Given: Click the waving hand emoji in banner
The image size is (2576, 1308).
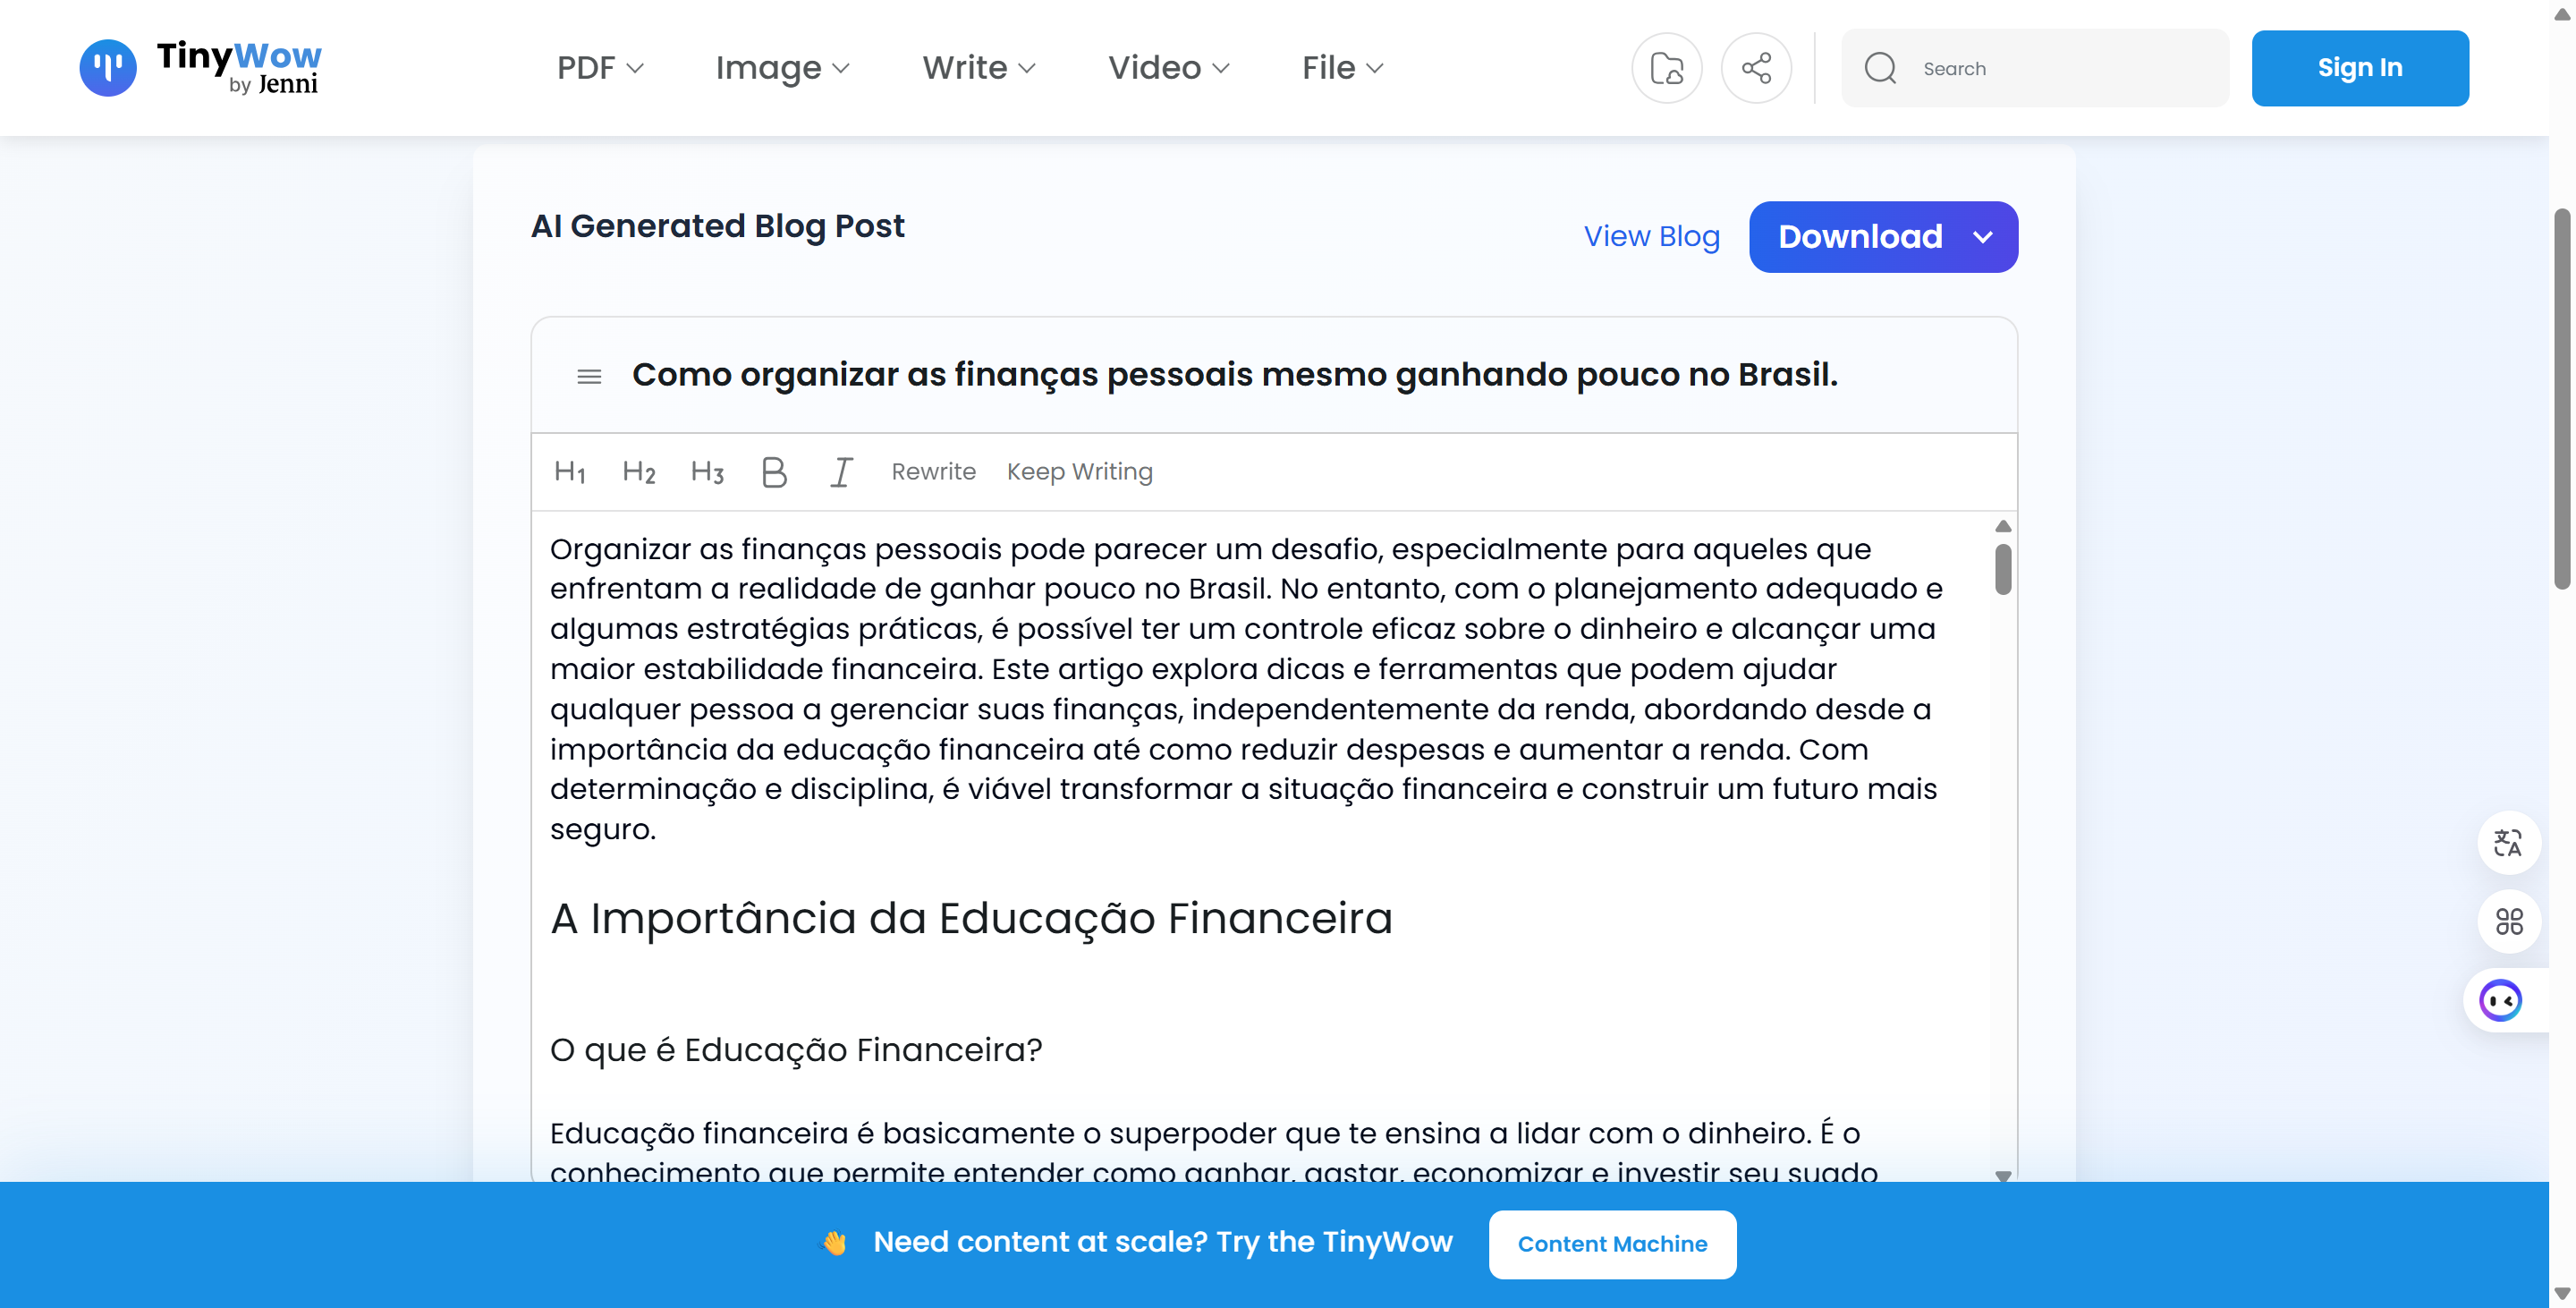Looking at the screenshot, I should click(834, 1243).
